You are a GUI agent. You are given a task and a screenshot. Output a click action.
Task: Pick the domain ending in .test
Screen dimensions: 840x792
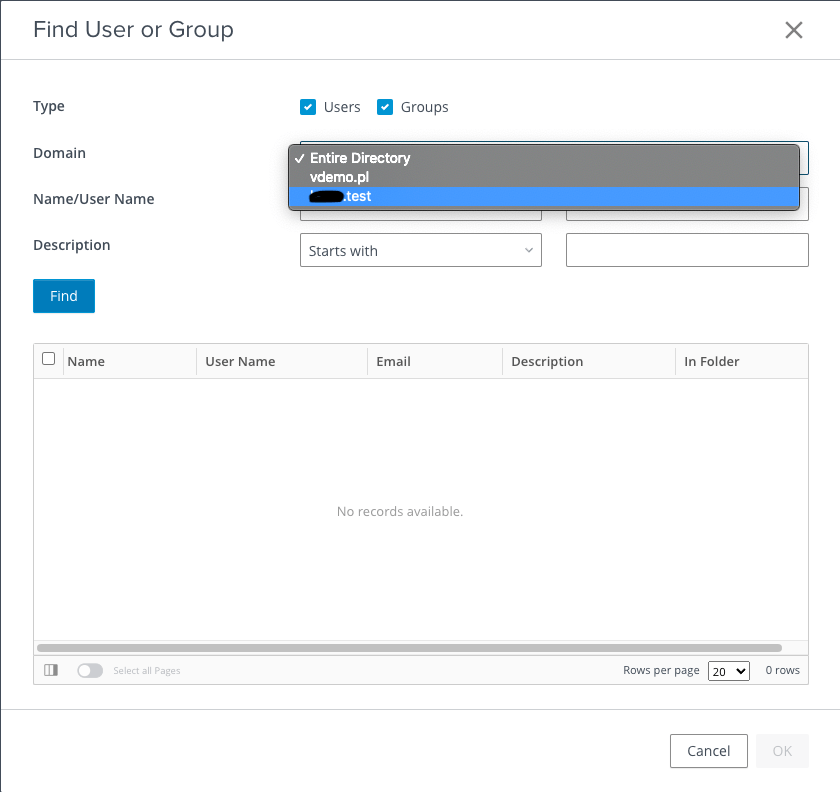[340, 196]
